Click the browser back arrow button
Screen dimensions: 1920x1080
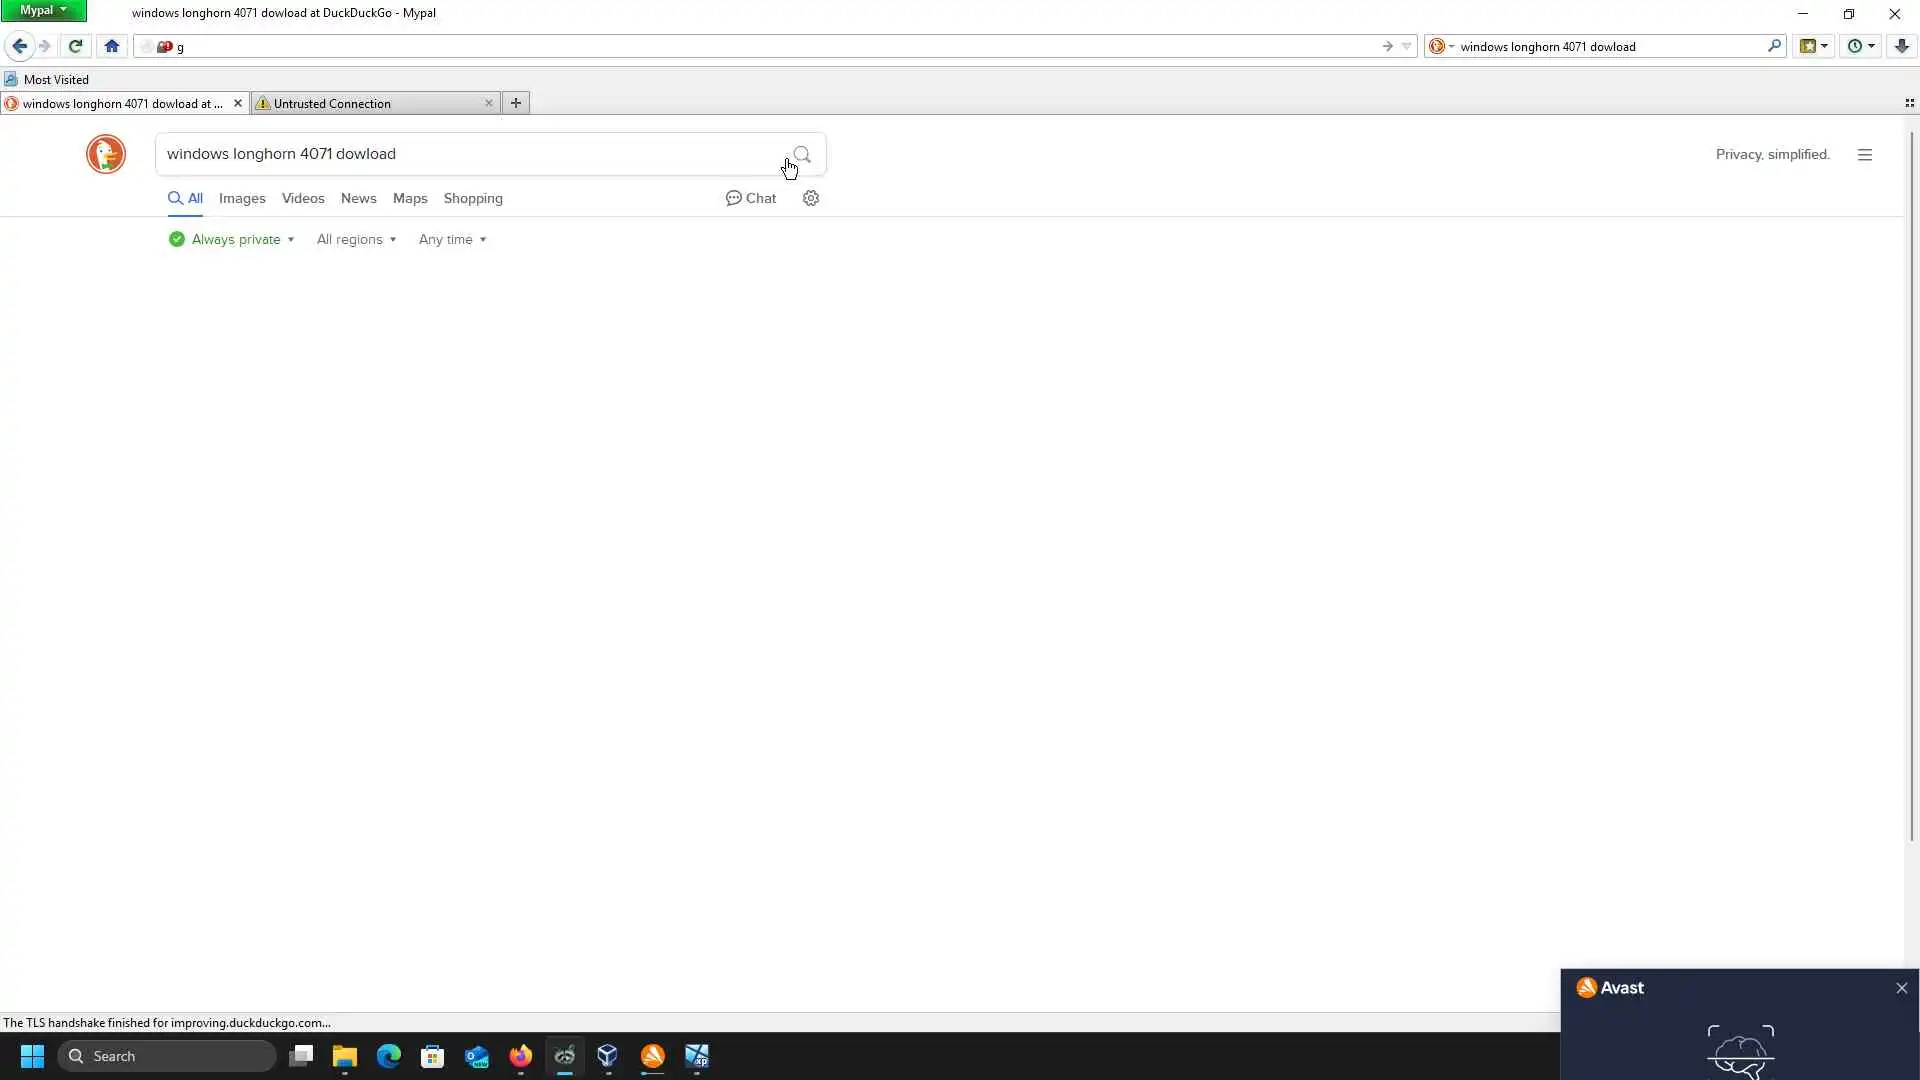pos(19,46)
